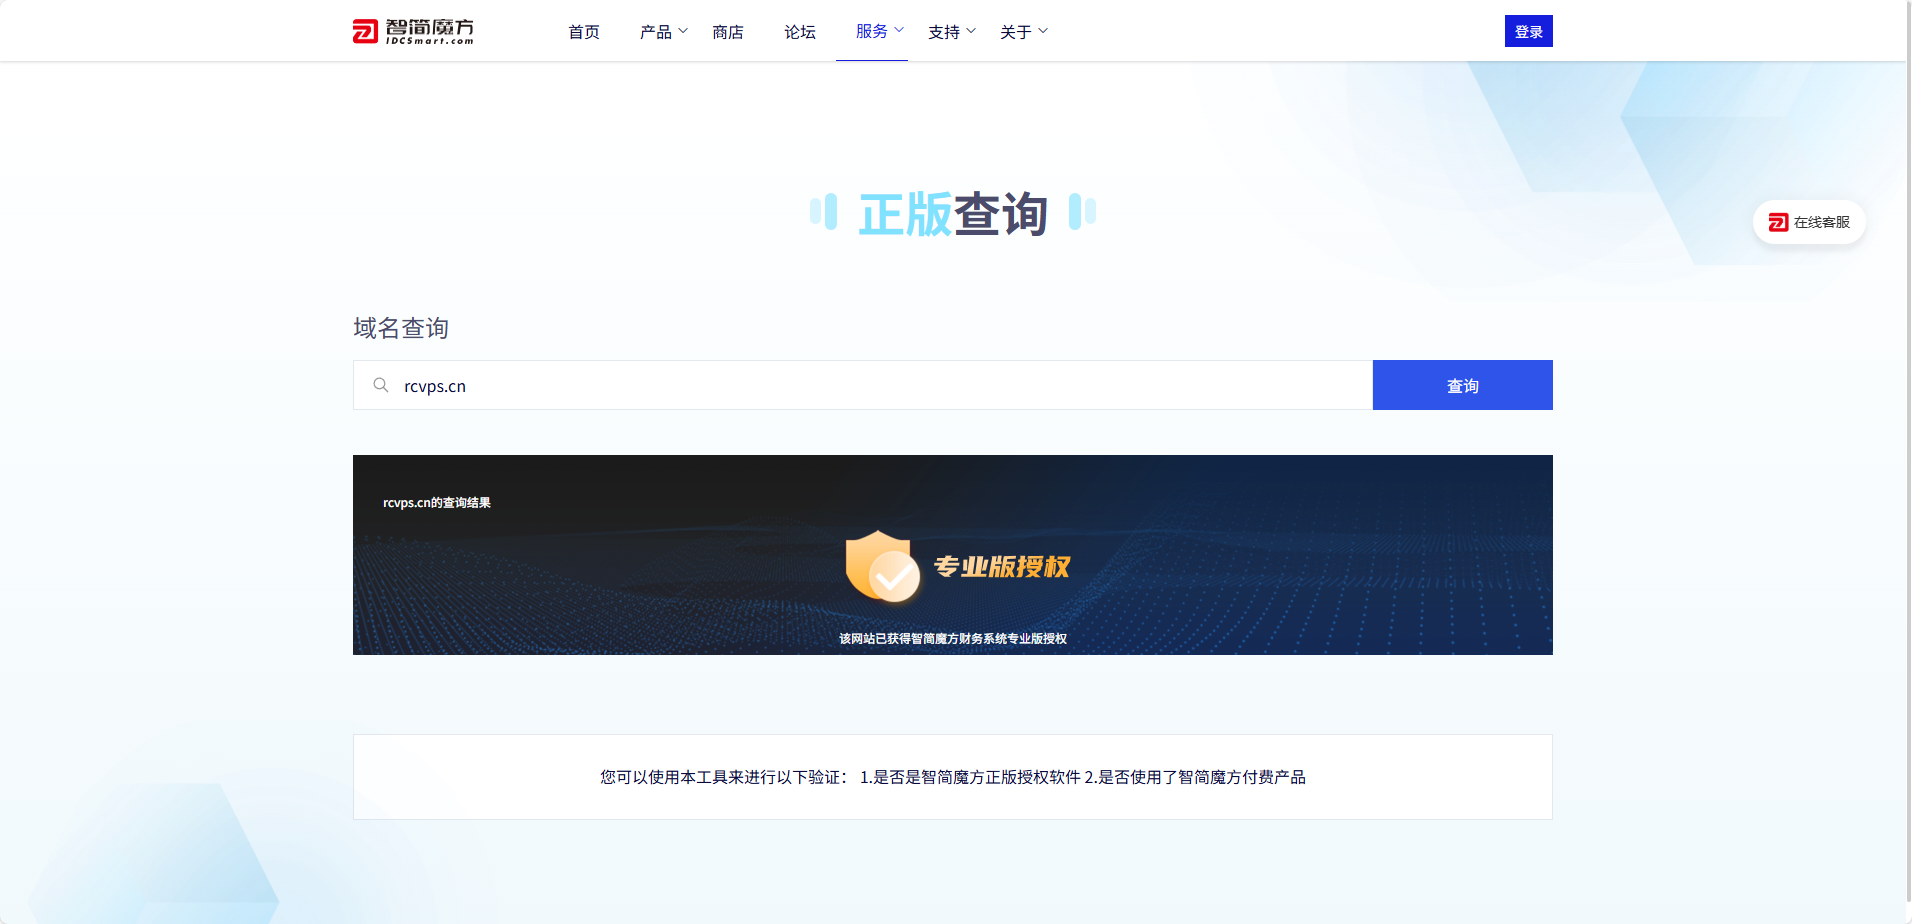Click the rcvps.cn查询结果 label
Image resolution: width=1912 pixels, height=924 pixels.
436,503
